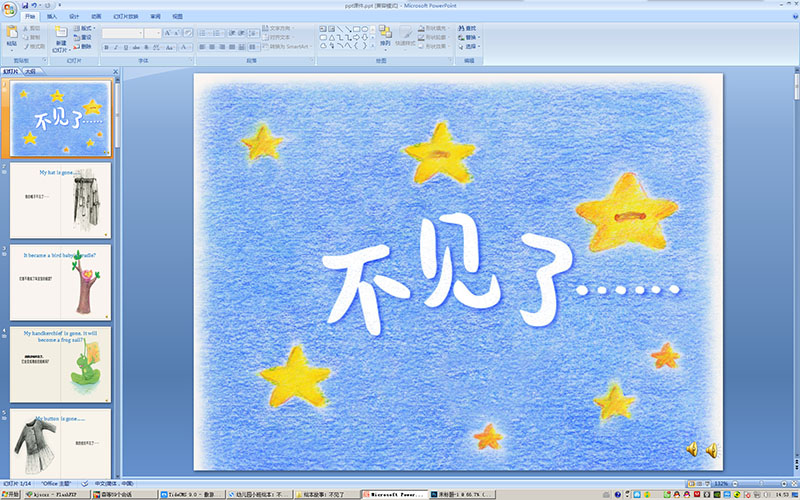
Task: Toggle strikethrough (abc) formatting
Action: (x=136, y=47)
